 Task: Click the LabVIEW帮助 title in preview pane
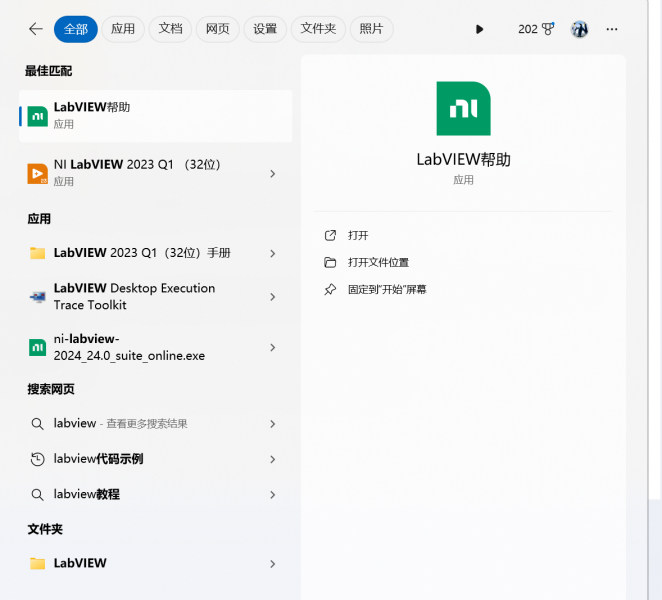[463, 160]
